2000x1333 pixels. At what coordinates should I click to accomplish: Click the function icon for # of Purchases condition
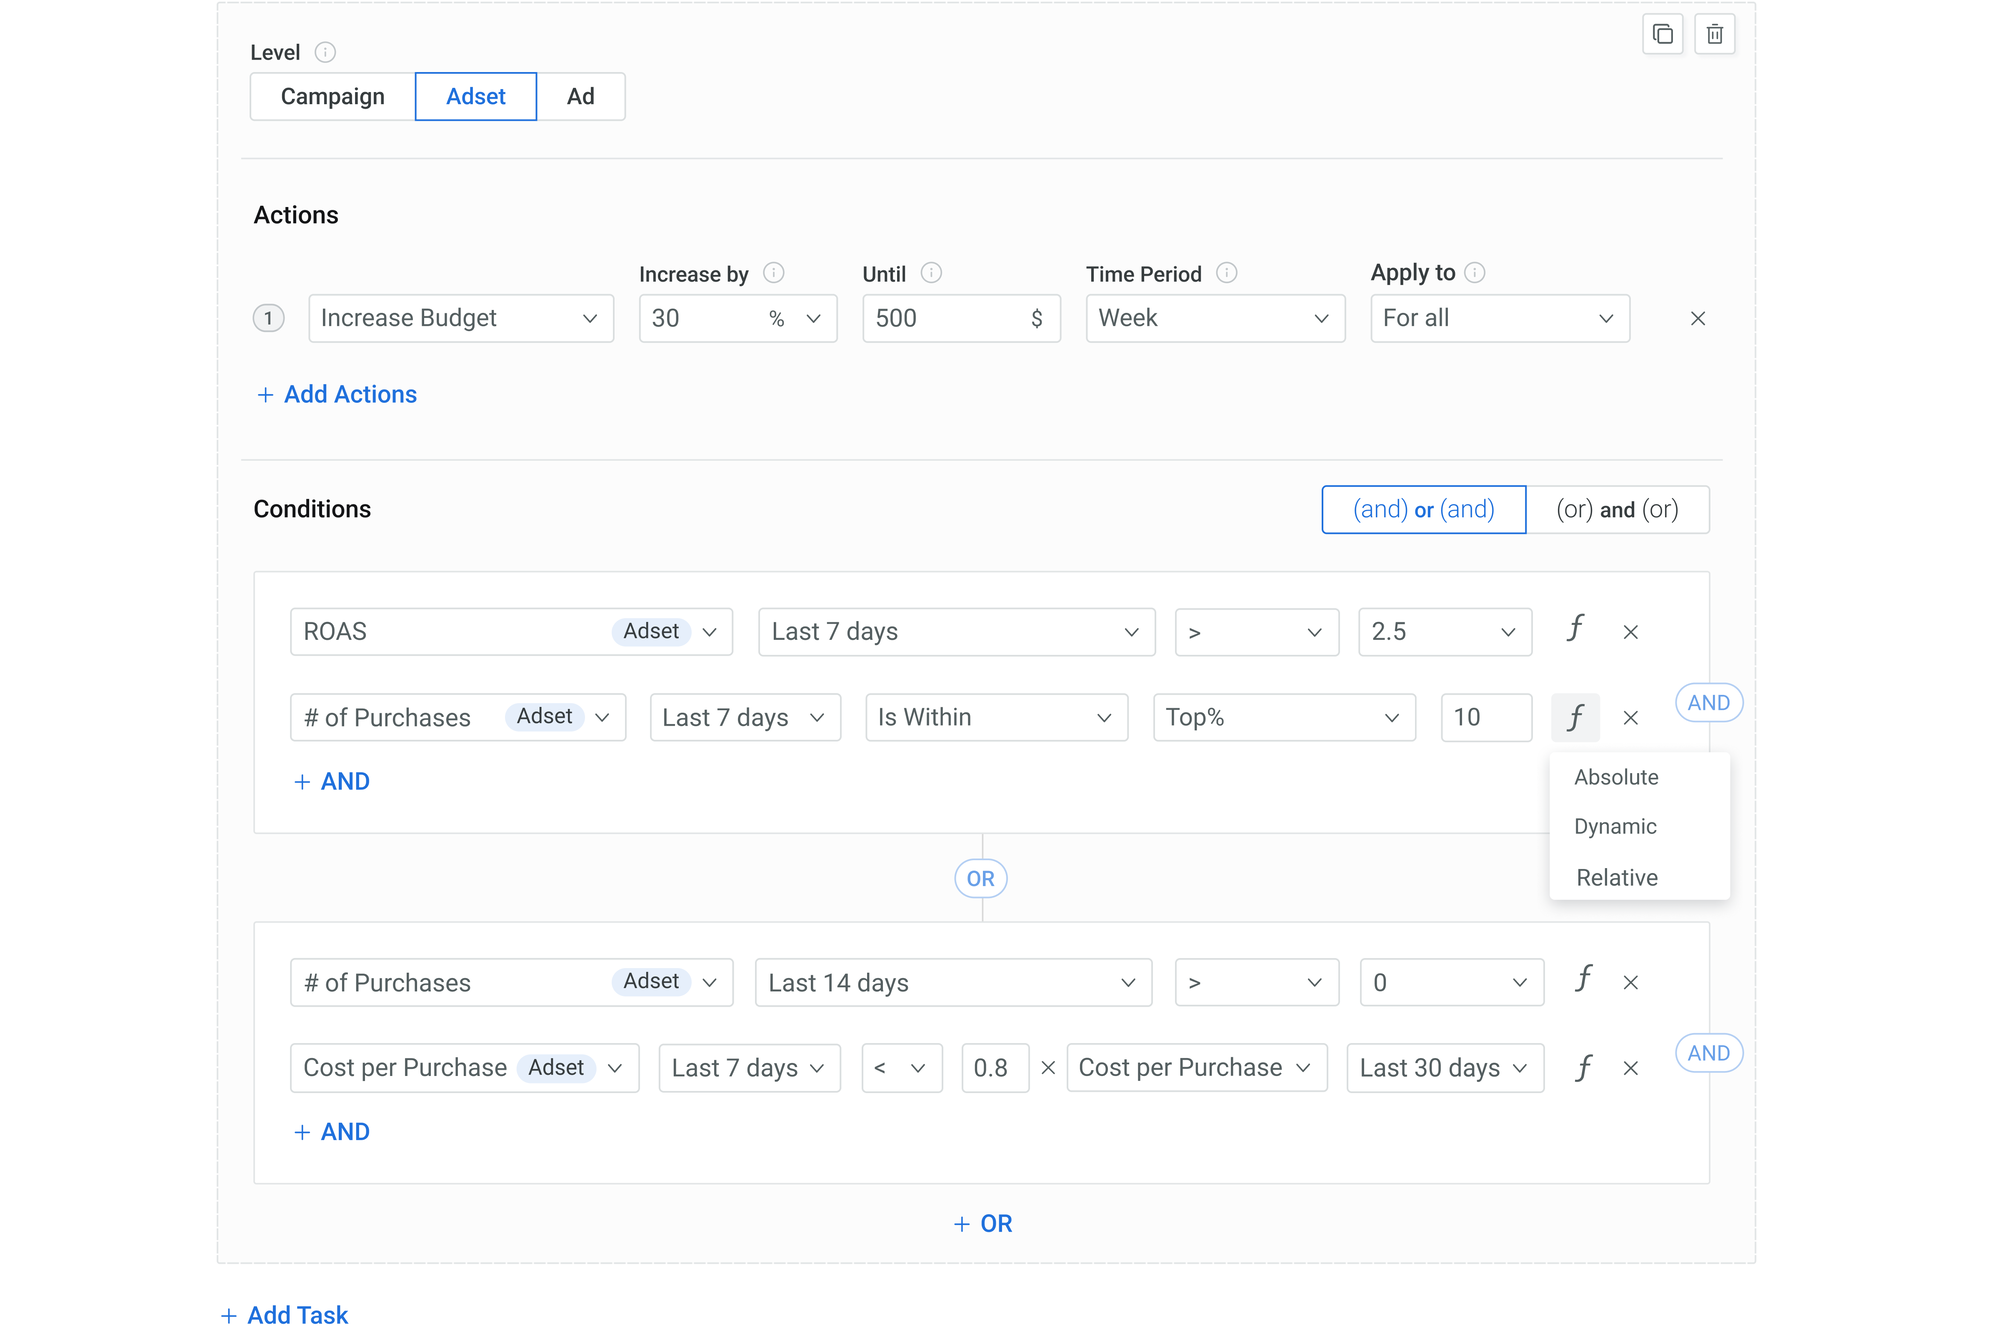coord(1575,717)
